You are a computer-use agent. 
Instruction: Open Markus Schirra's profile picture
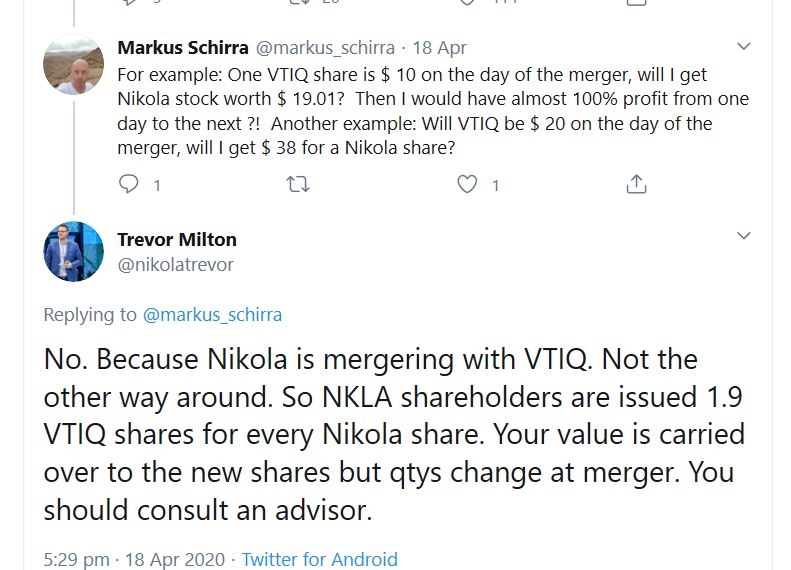[x=73, y=66]
